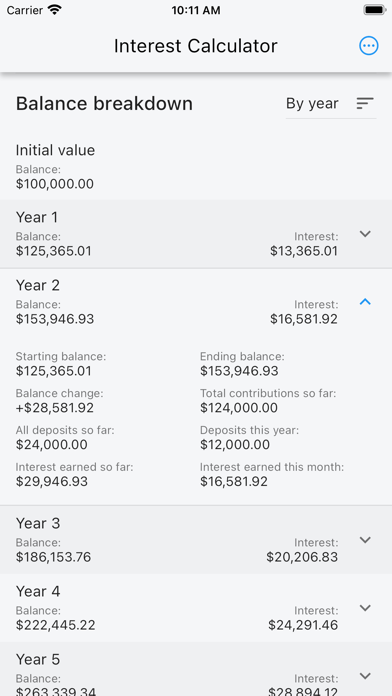Tap the Wi-Fi icon in status bar
The width and height of the screenshot is (392, 696).
[55, 10]
